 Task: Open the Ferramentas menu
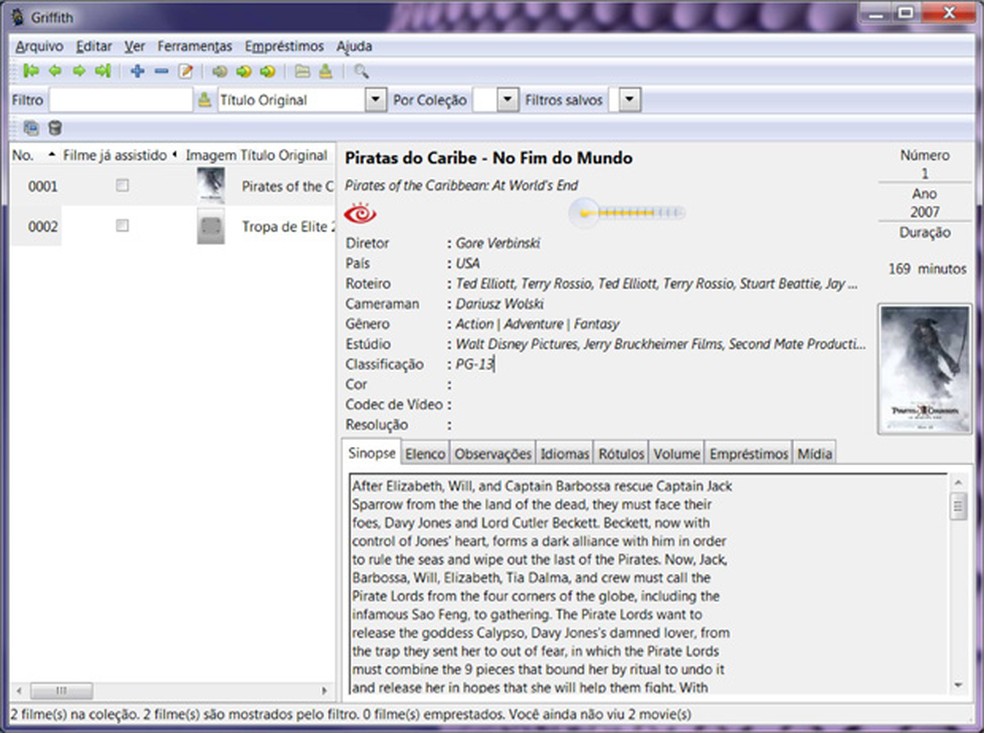(x=195, y=46)
